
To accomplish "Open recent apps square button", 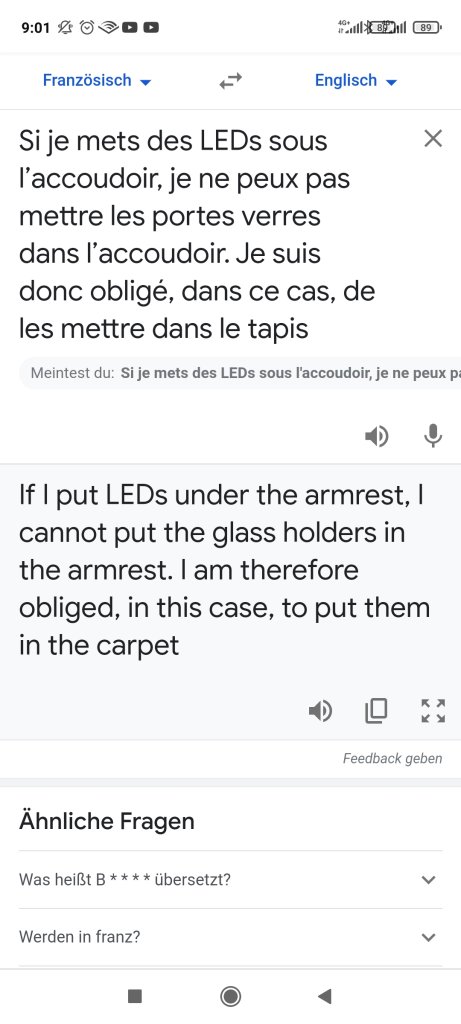I will click(135, 996).
